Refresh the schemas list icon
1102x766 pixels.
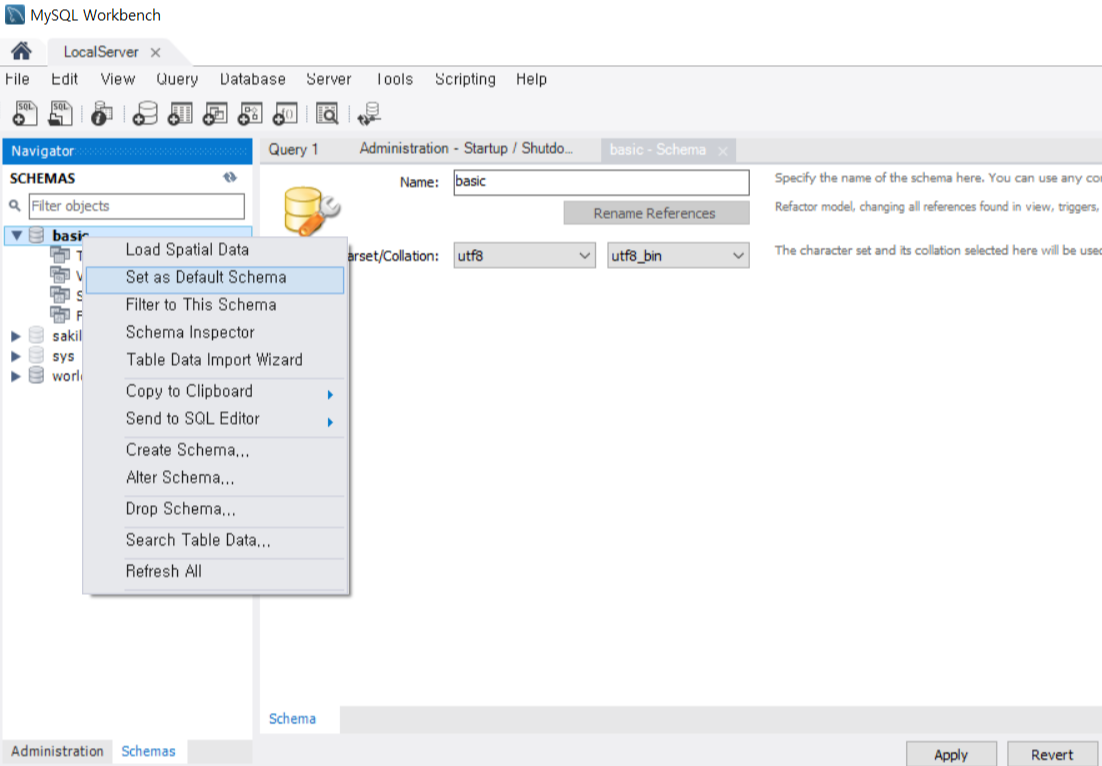pyautogui.click(x=230, y=178)
